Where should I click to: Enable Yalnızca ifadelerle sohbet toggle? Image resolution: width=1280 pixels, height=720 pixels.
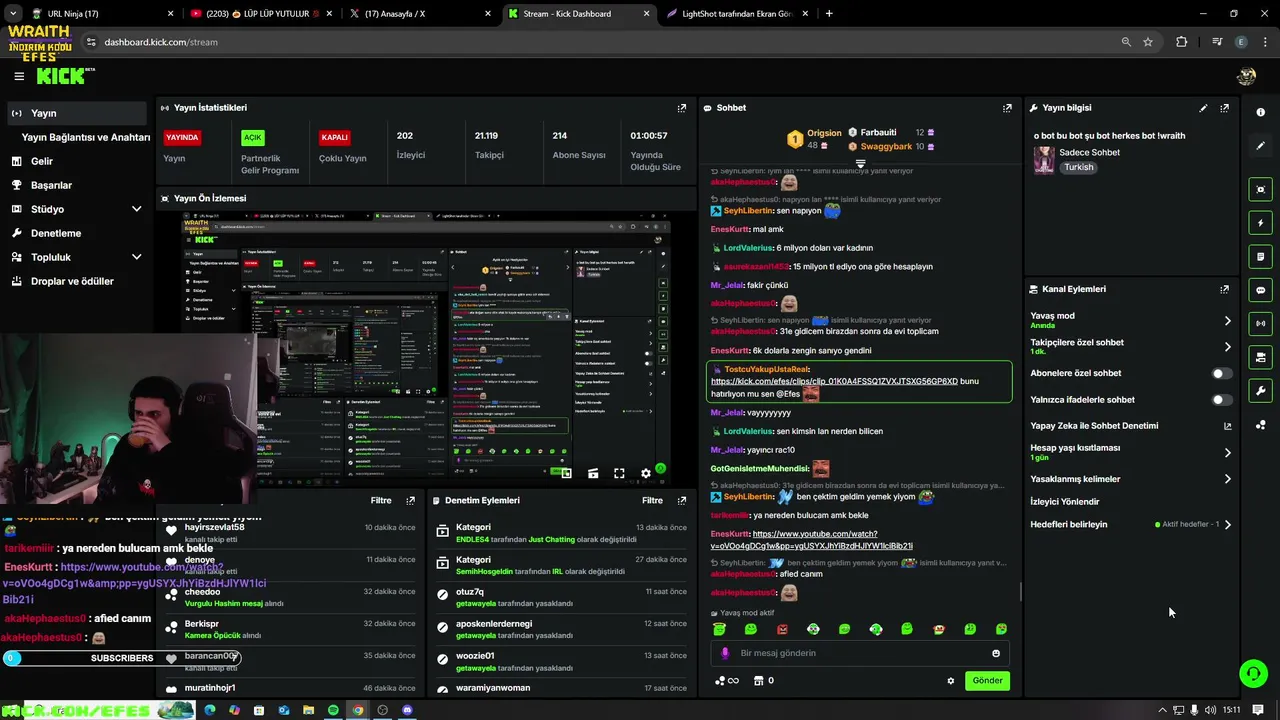tap(1222, 400)
